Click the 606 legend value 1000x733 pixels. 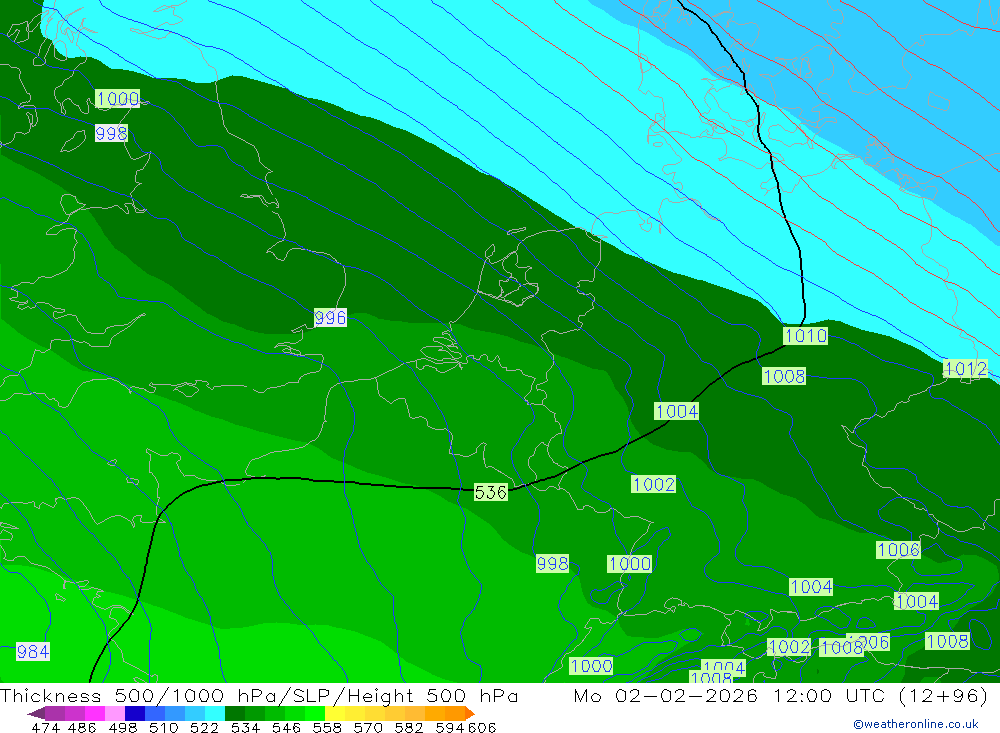tap(482, 727)
